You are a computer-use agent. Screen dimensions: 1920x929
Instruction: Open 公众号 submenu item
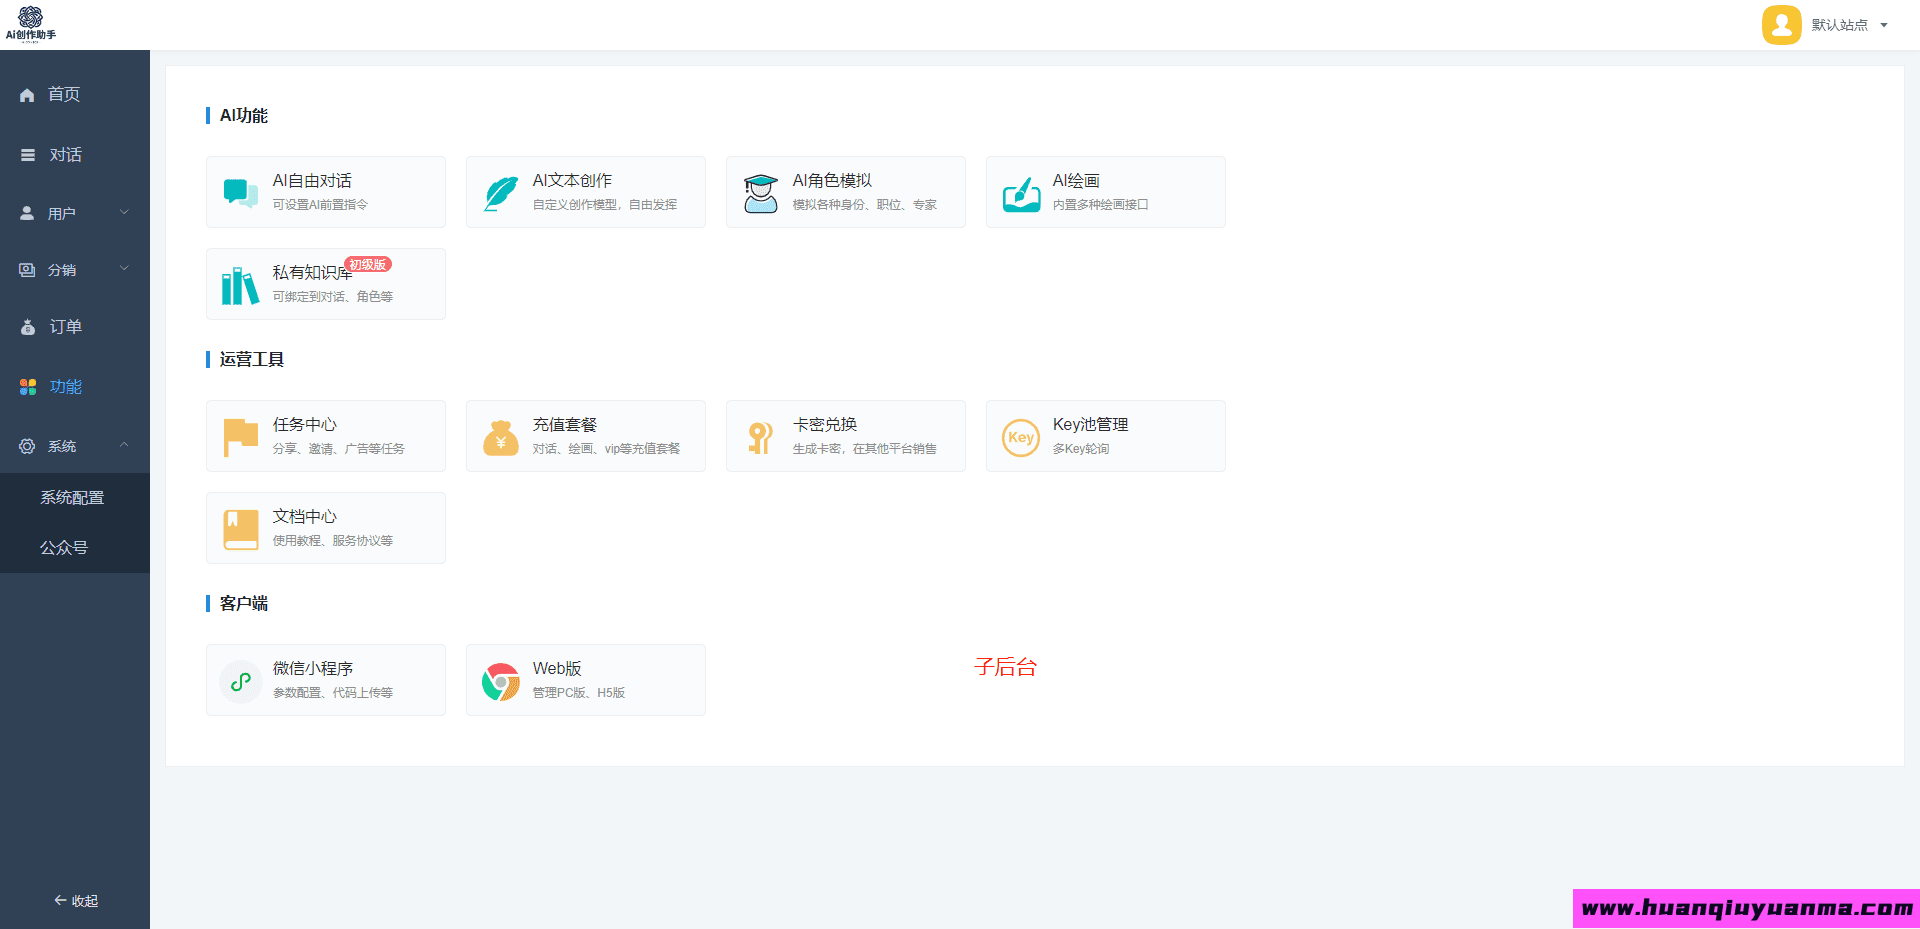(64, 547)
